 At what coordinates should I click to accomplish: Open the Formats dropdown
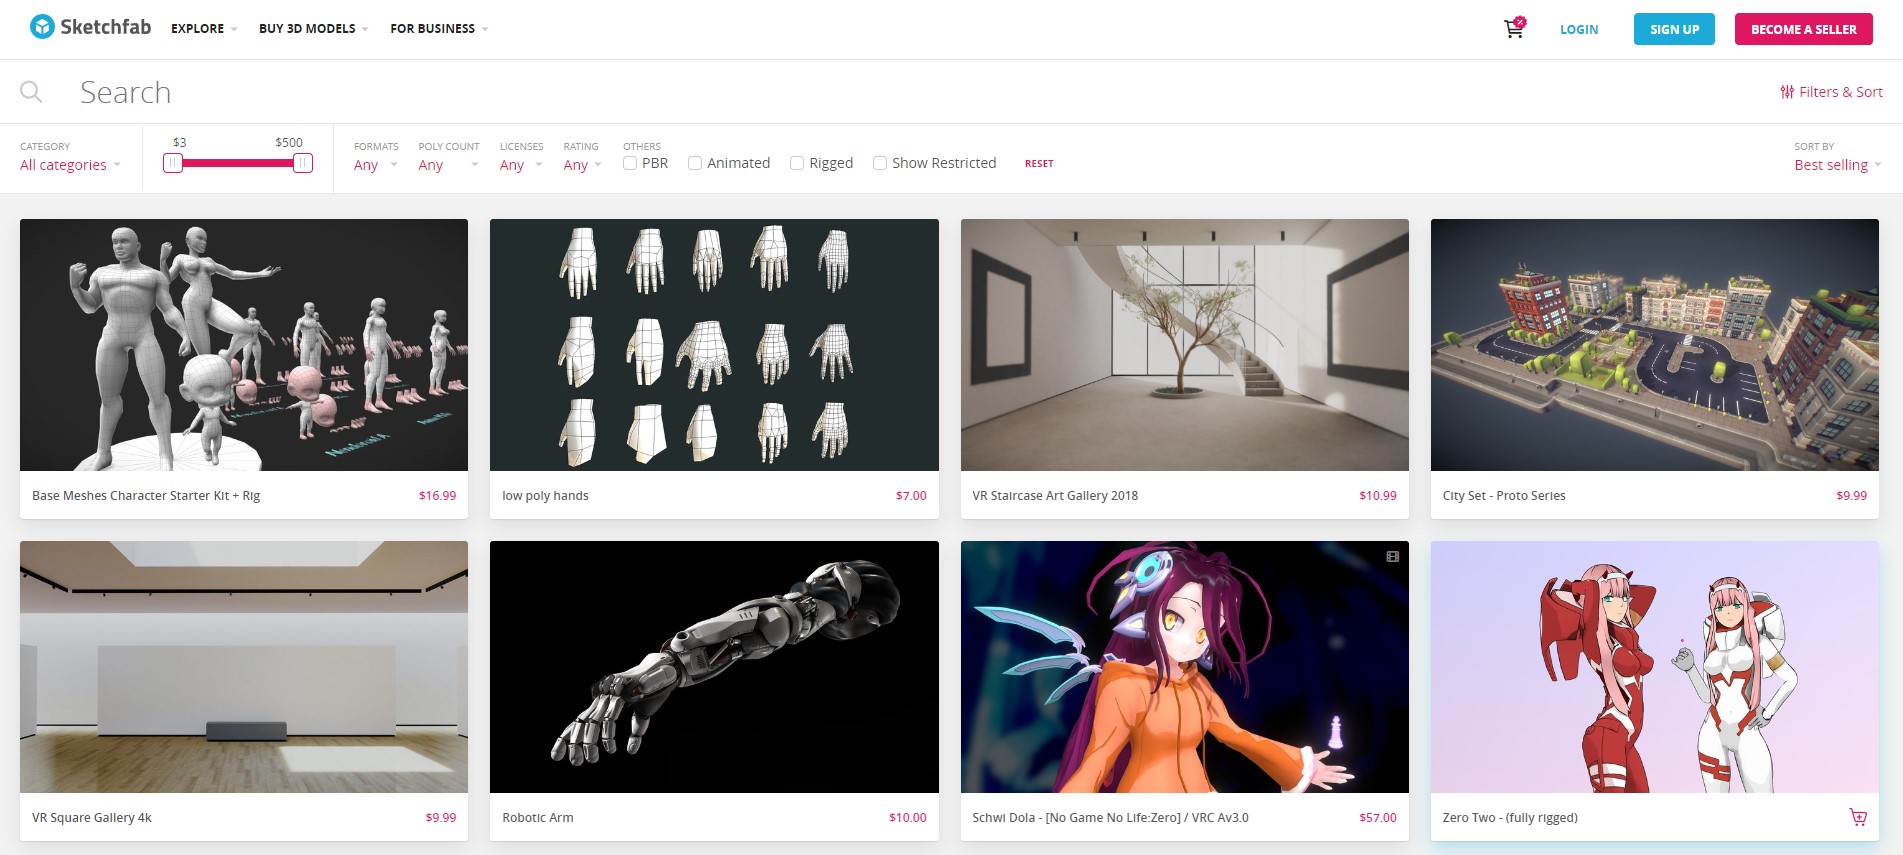375,165
